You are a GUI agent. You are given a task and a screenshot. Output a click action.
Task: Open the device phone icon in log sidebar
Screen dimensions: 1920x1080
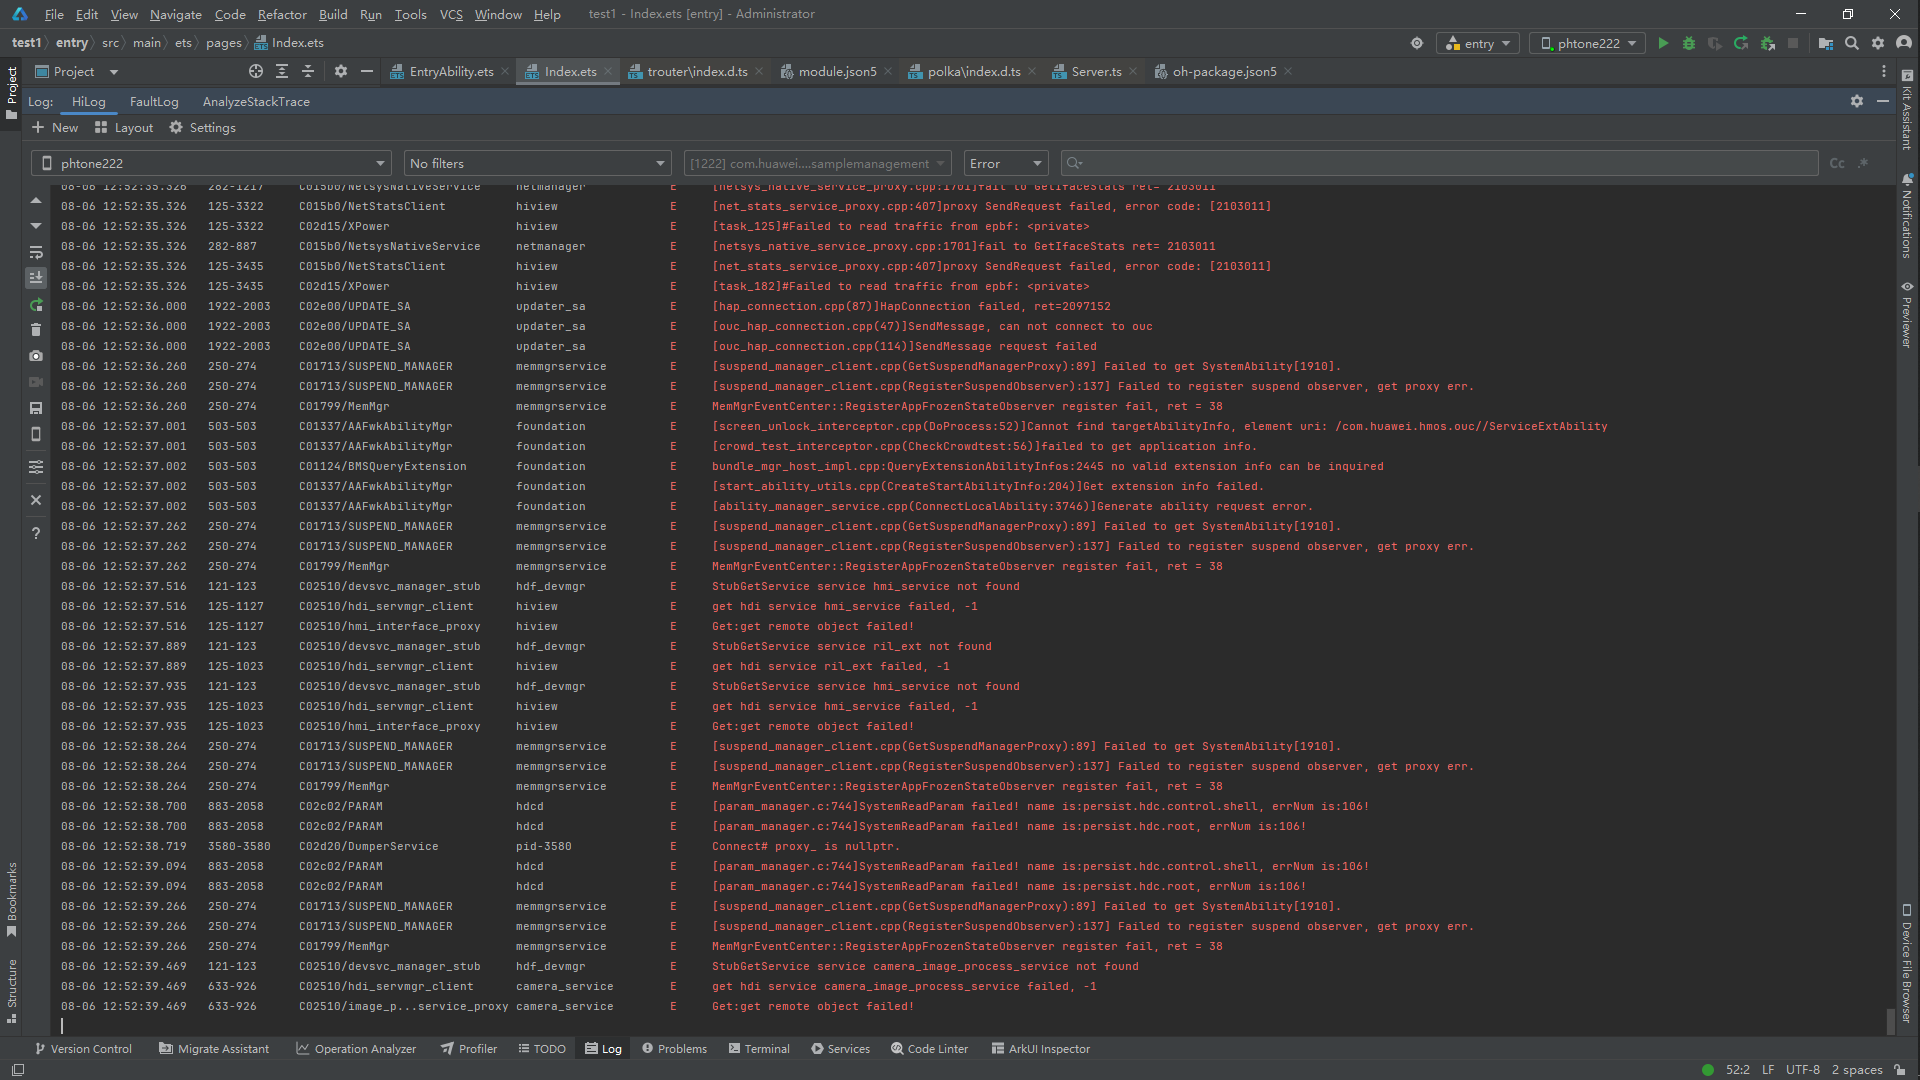[x=36, y=434]
